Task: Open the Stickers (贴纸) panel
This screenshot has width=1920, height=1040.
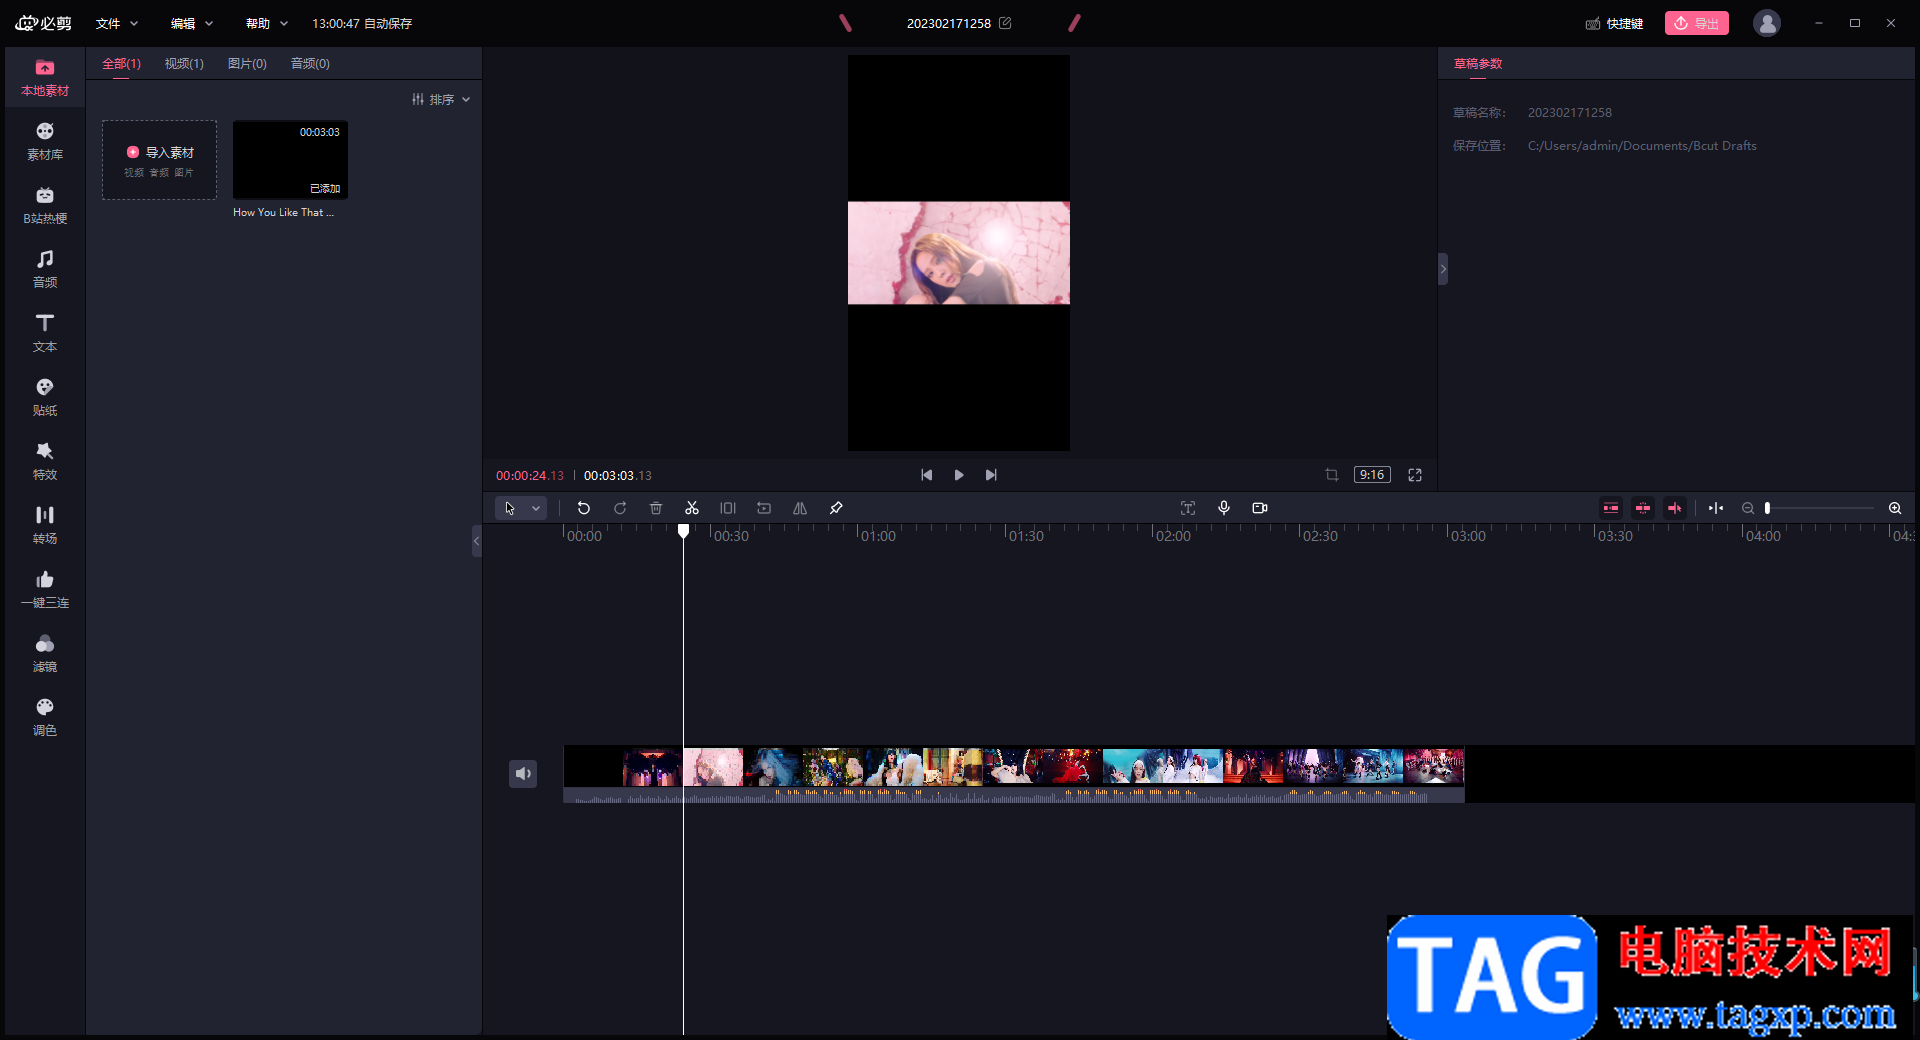Action: tap(45, 397)
